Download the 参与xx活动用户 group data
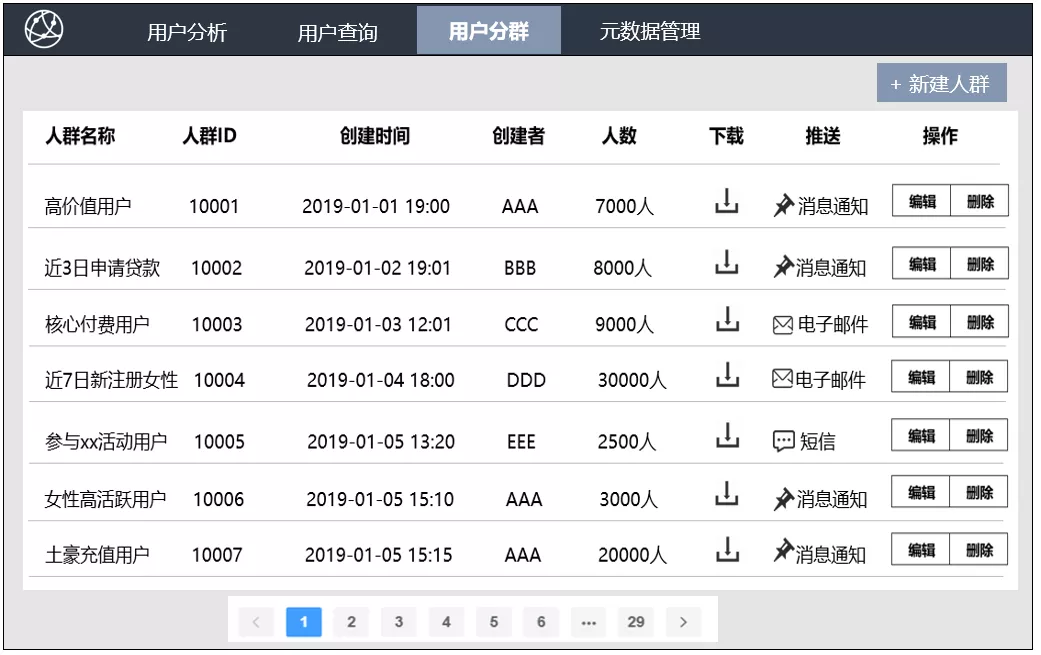This screenshot has width=1041, height=655. click(727, 435)
